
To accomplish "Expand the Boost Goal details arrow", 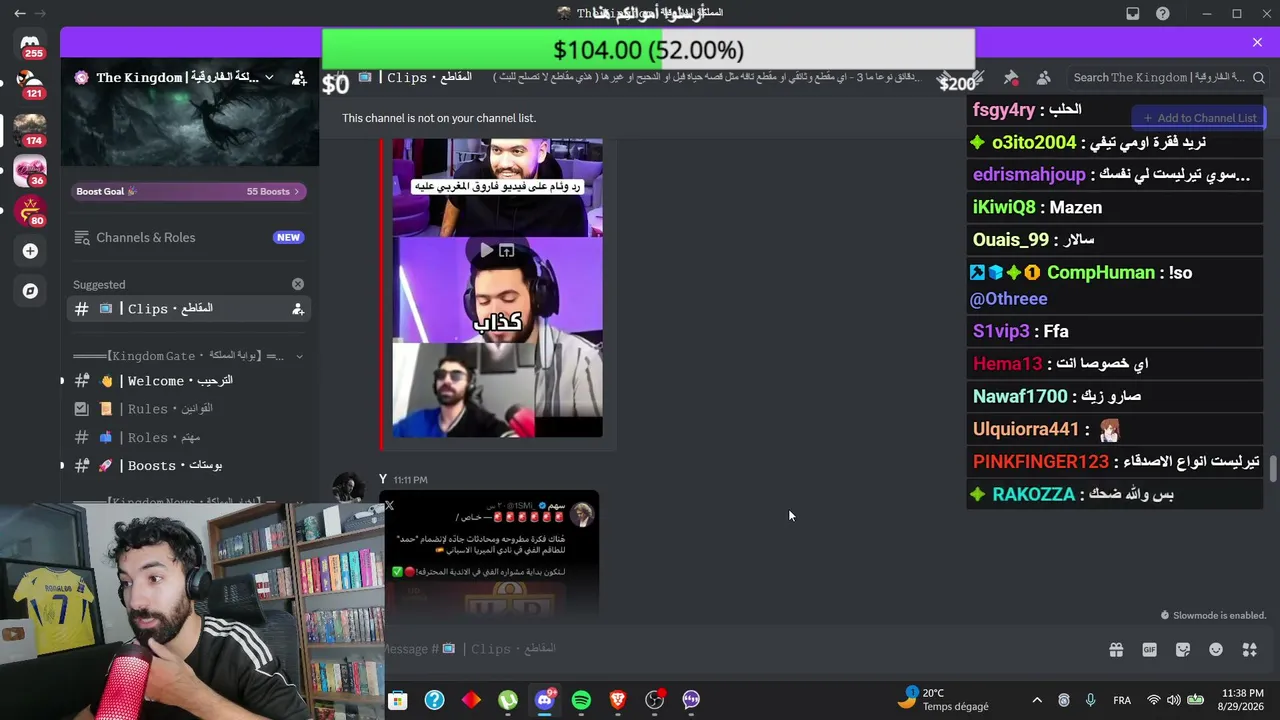I will [296, 191].
